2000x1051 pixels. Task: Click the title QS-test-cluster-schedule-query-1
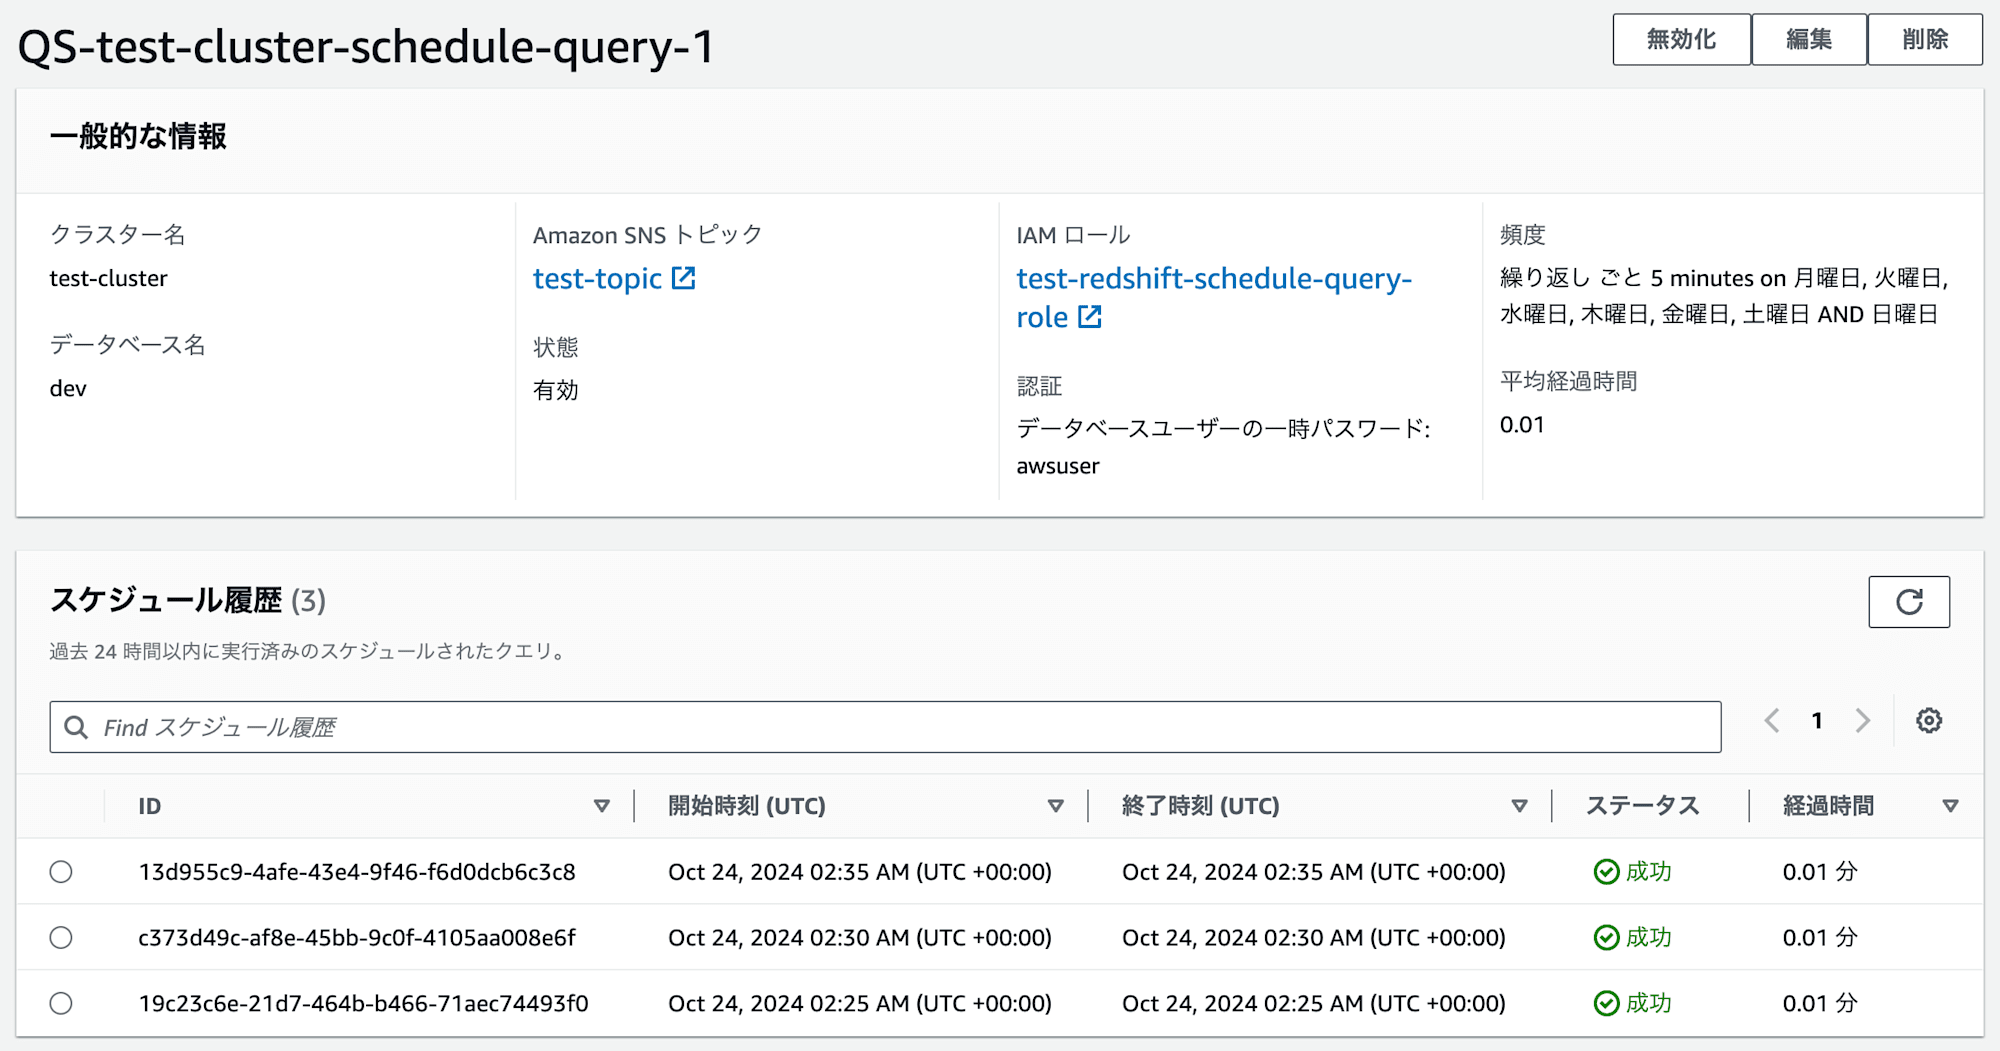click(366, 47)
